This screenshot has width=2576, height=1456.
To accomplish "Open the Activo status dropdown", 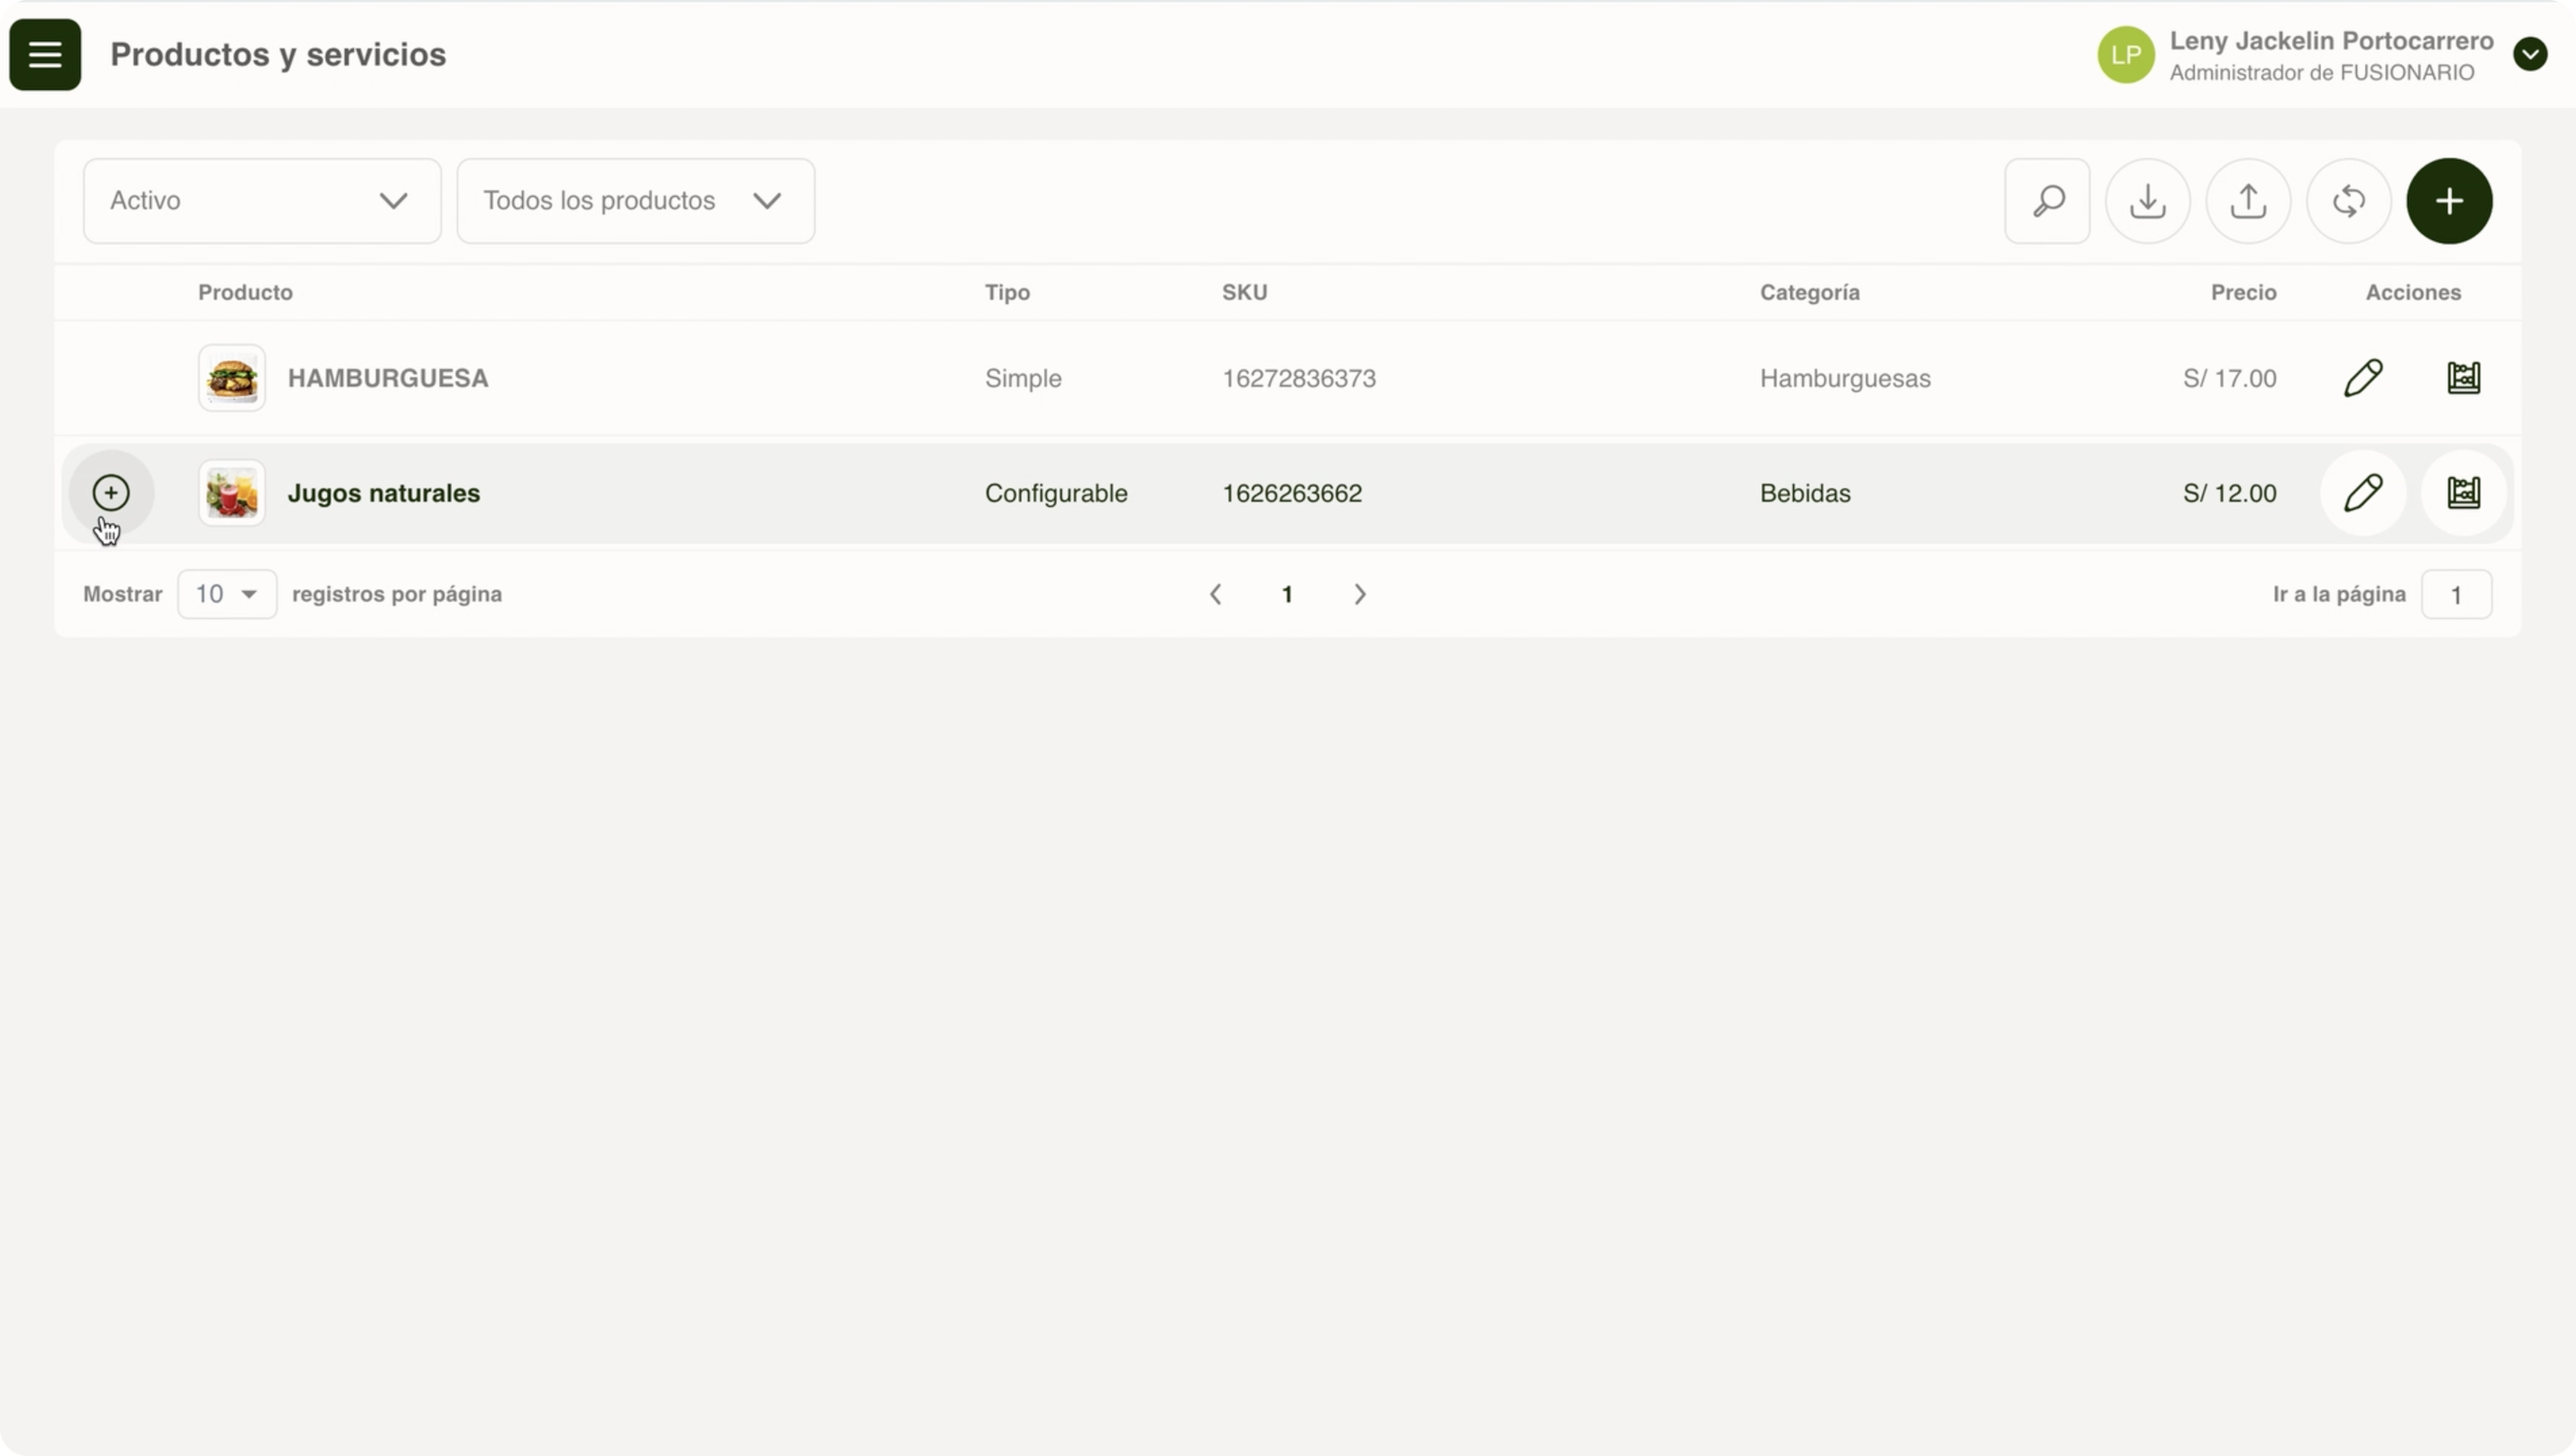I will tap(262, 201).
